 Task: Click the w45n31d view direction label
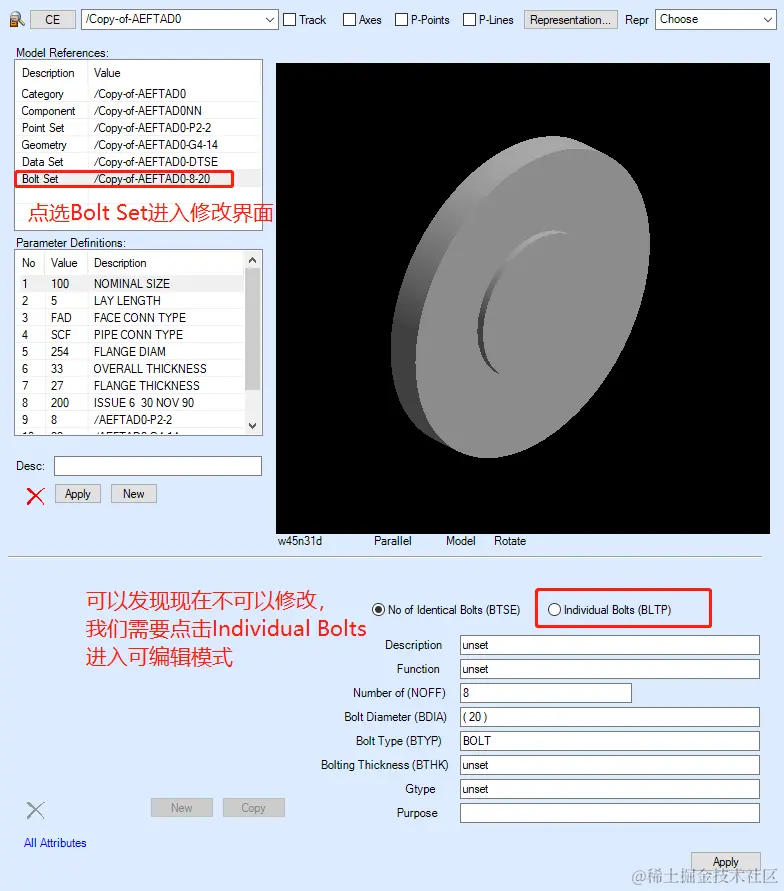[300, 541]
